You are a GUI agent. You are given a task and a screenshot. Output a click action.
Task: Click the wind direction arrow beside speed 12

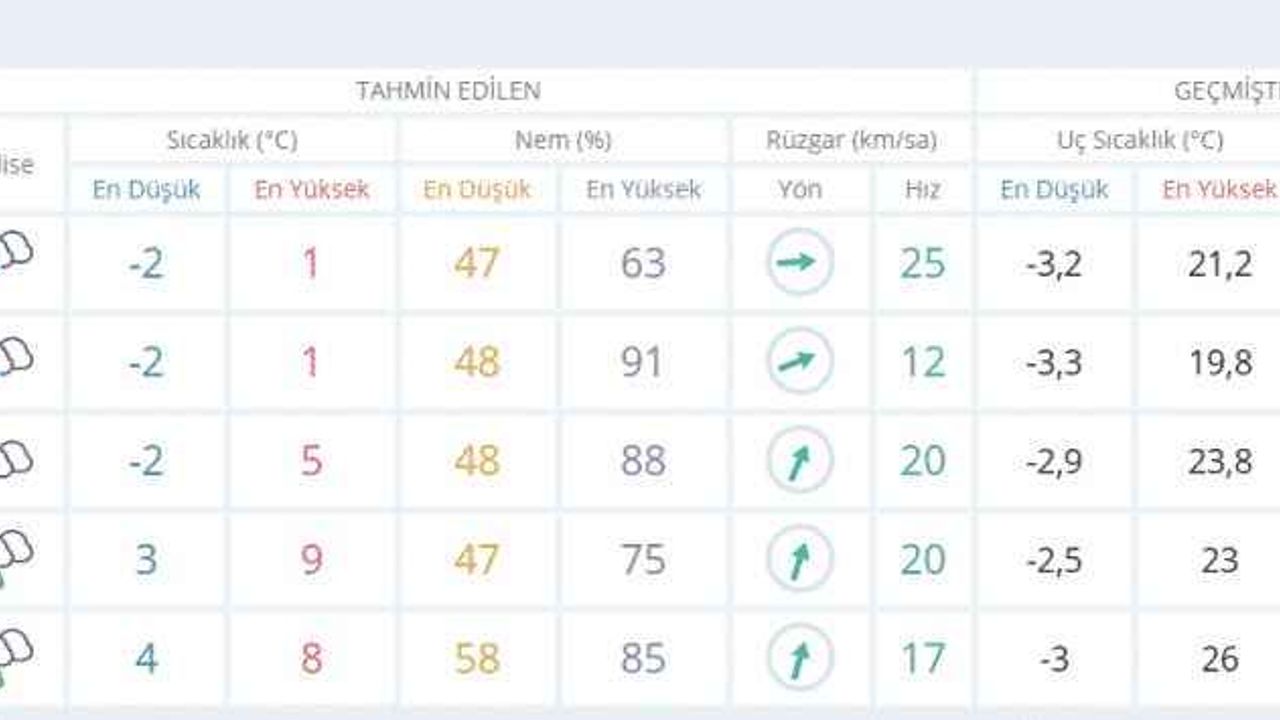pyautogui.click(x=799, y=361)
